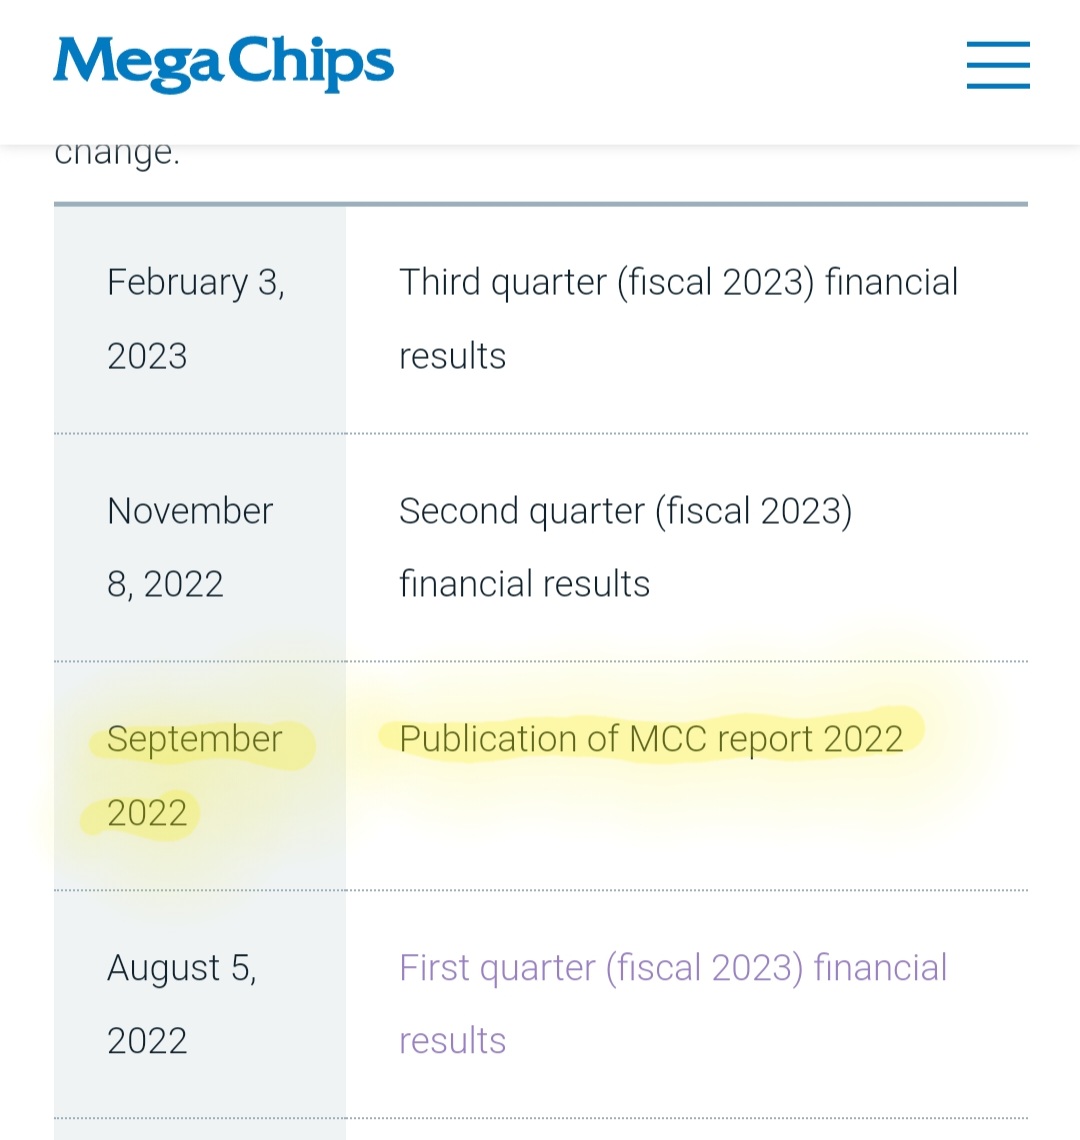The width and height of the screenshot is (1080, 1140).
Task: Click Third quarter (fiscal 2023) financial text
Action: click(x=679, y=282)
